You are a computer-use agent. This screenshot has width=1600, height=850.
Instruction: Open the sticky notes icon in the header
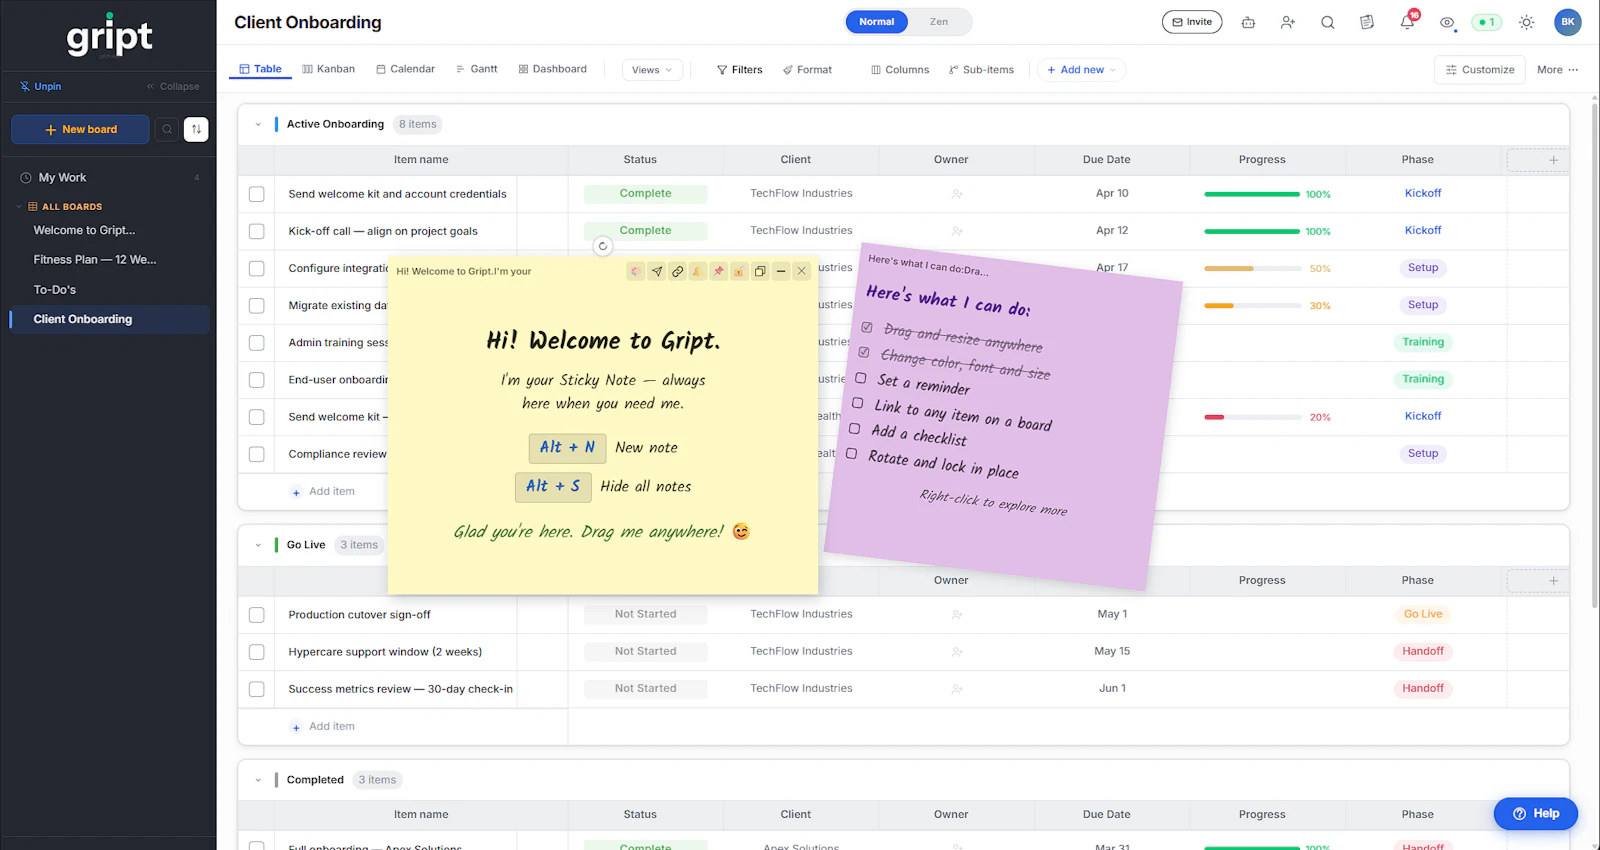pyautogui.click(x=1367, y=22)
